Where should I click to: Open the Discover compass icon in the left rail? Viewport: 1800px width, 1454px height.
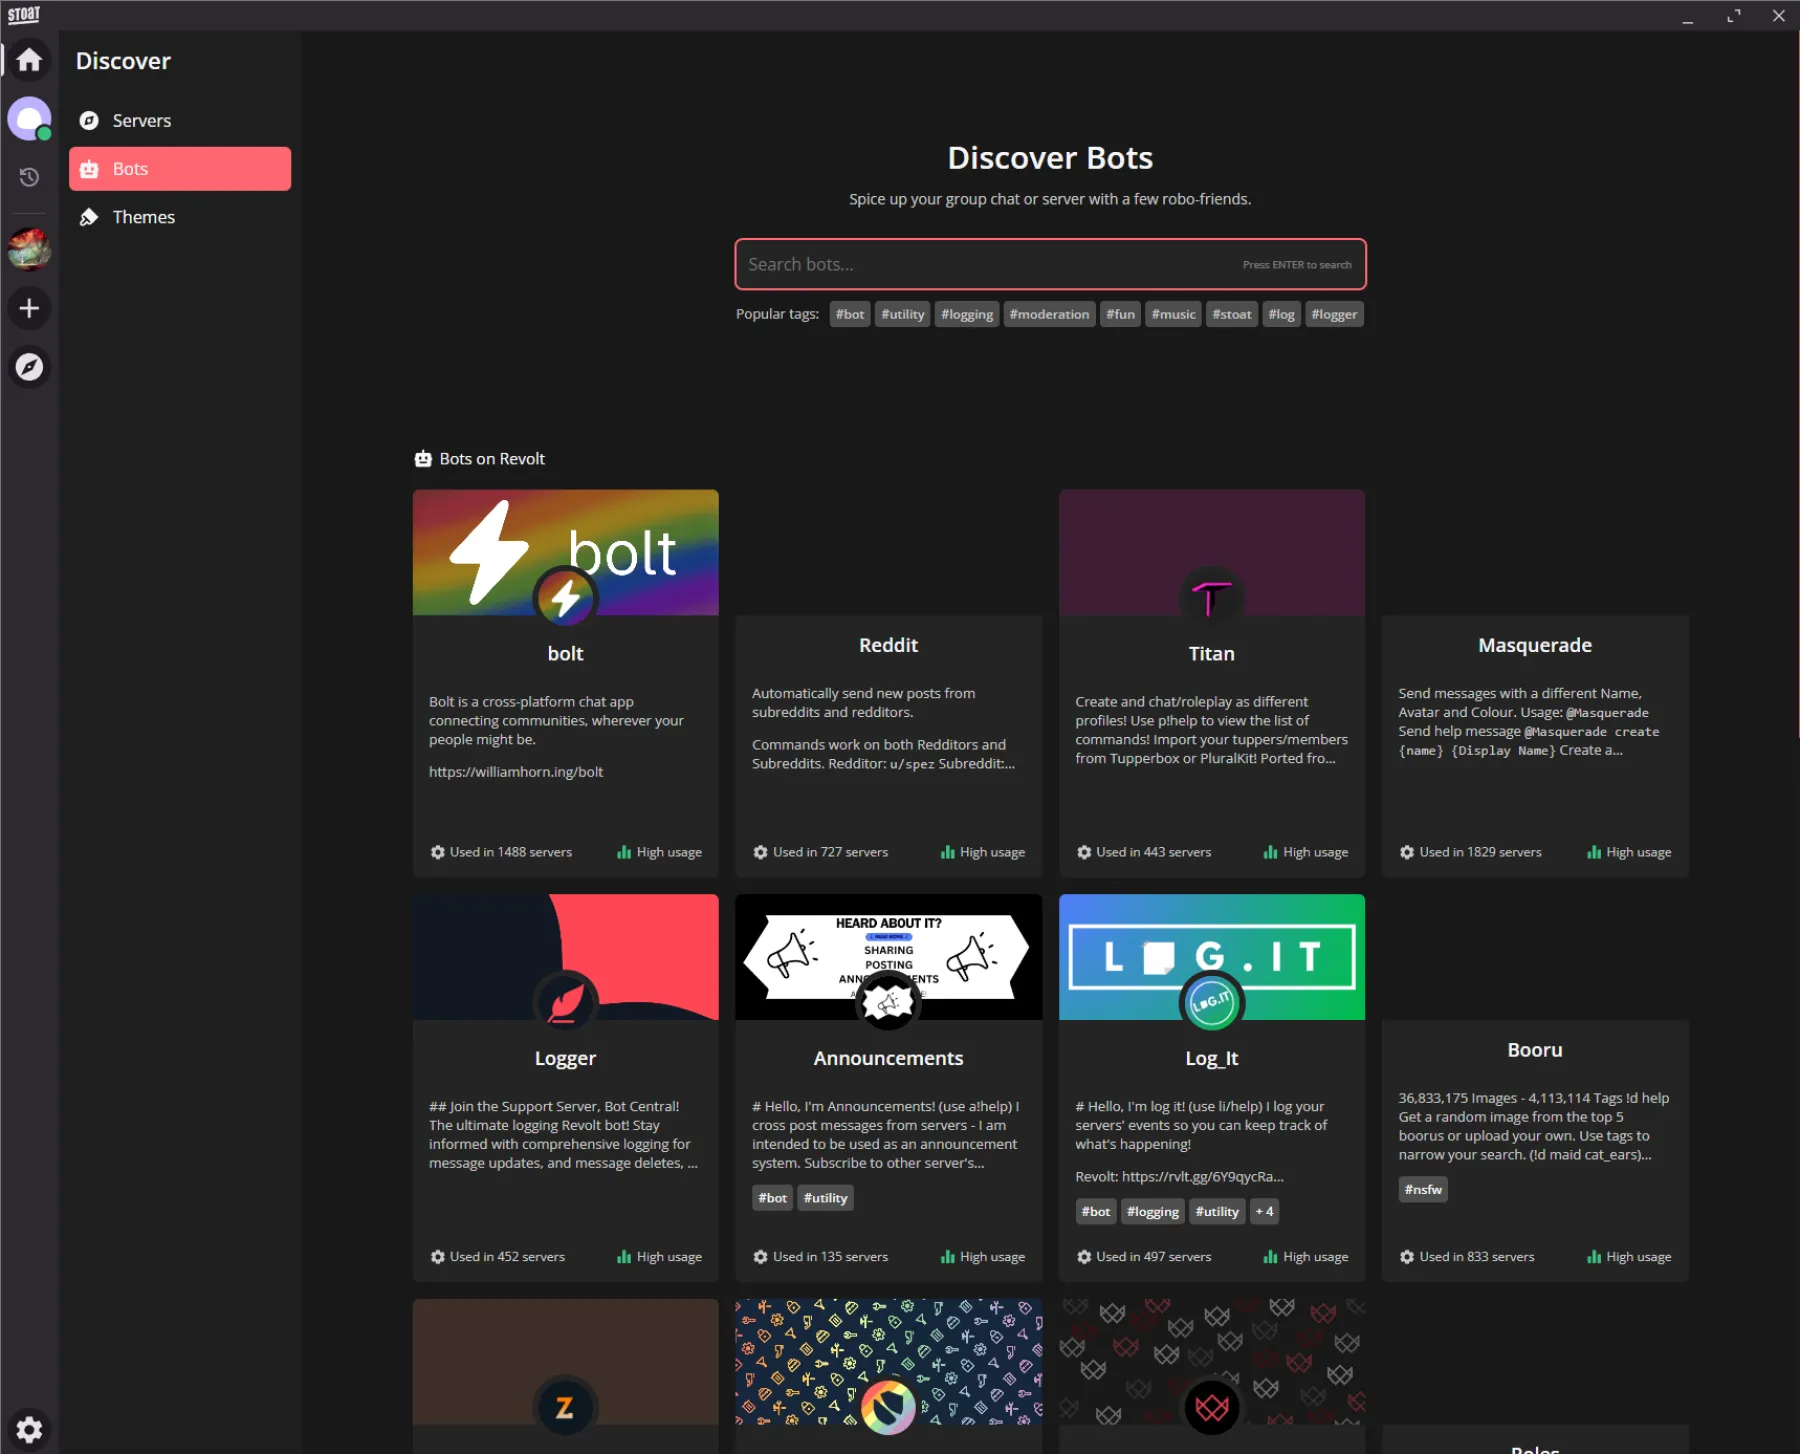[x=29, y=367]
